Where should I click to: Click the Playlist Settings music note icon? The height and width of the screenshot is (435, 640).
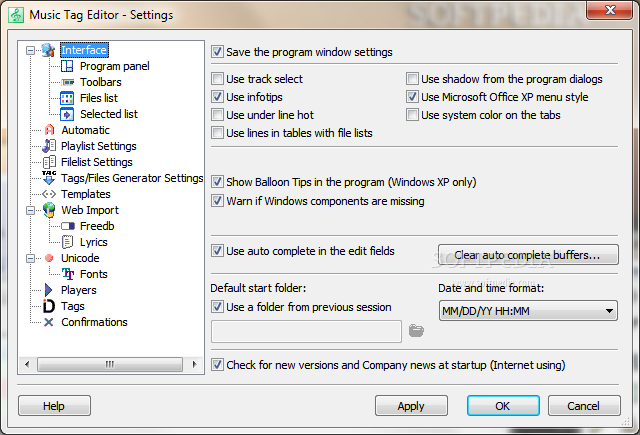click(x=49, y=146)
